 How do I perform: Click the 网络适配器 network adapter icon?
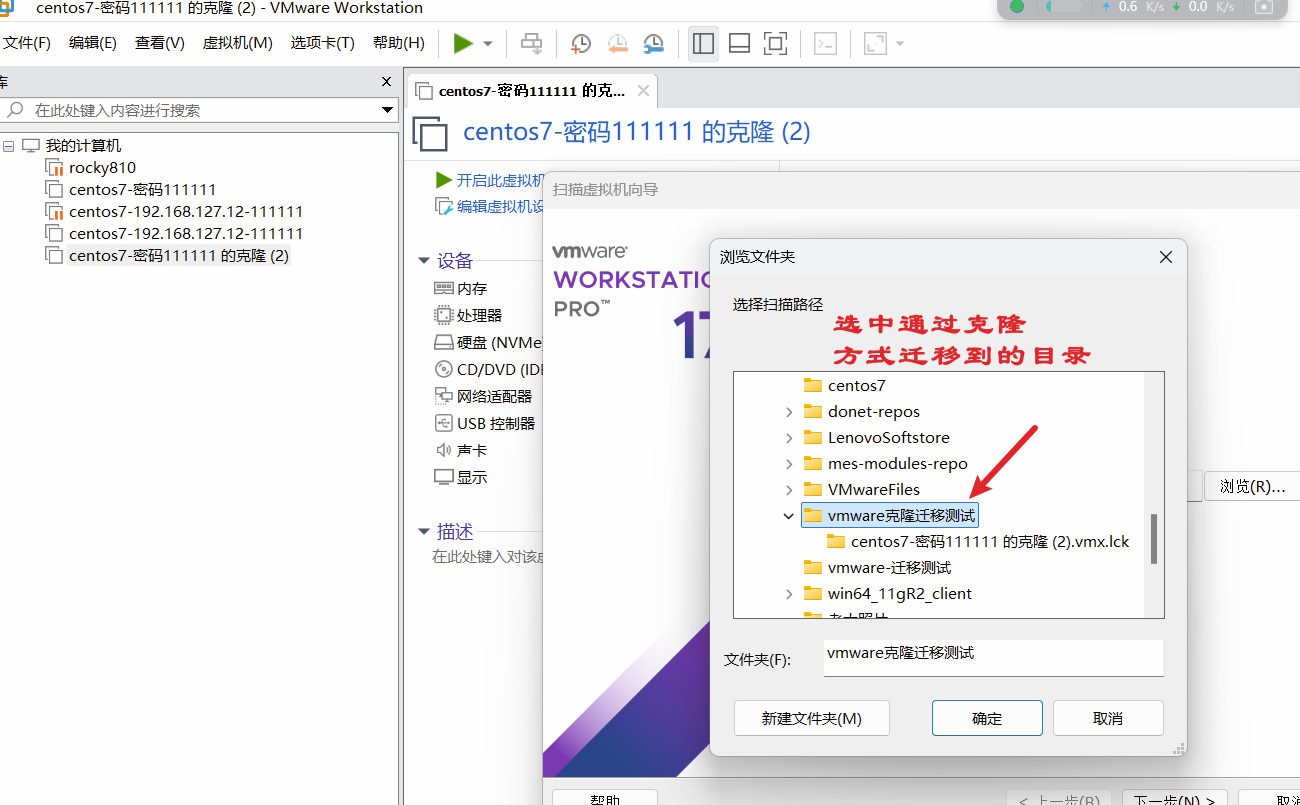pyautogui.click(x=444, y=396)
